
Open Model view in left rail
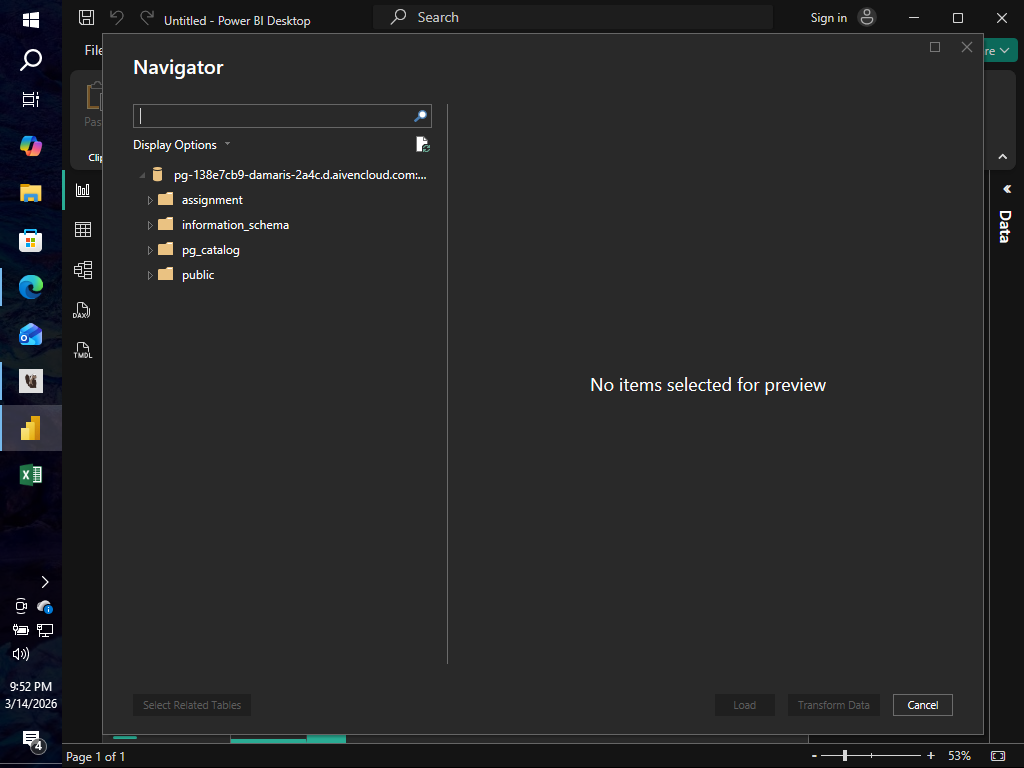(x=83, y=270)
